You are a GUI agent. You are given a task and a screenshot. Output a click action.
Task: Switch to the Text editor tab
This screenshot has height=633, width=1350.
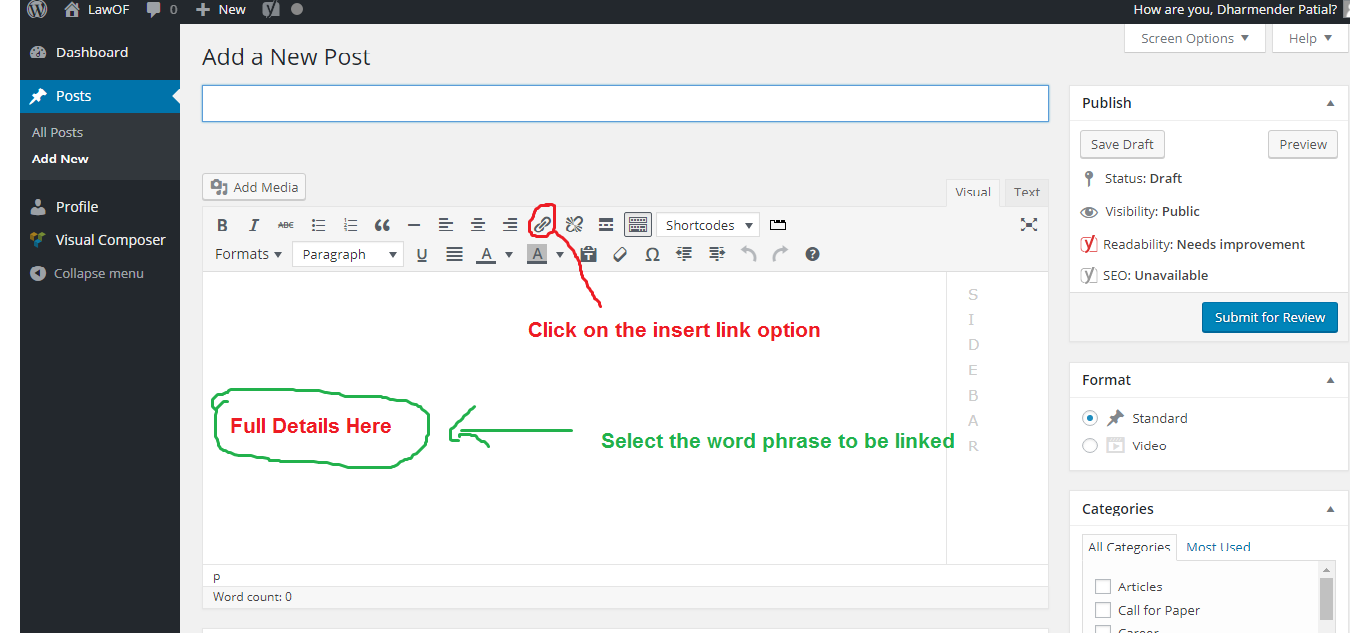1026,192
